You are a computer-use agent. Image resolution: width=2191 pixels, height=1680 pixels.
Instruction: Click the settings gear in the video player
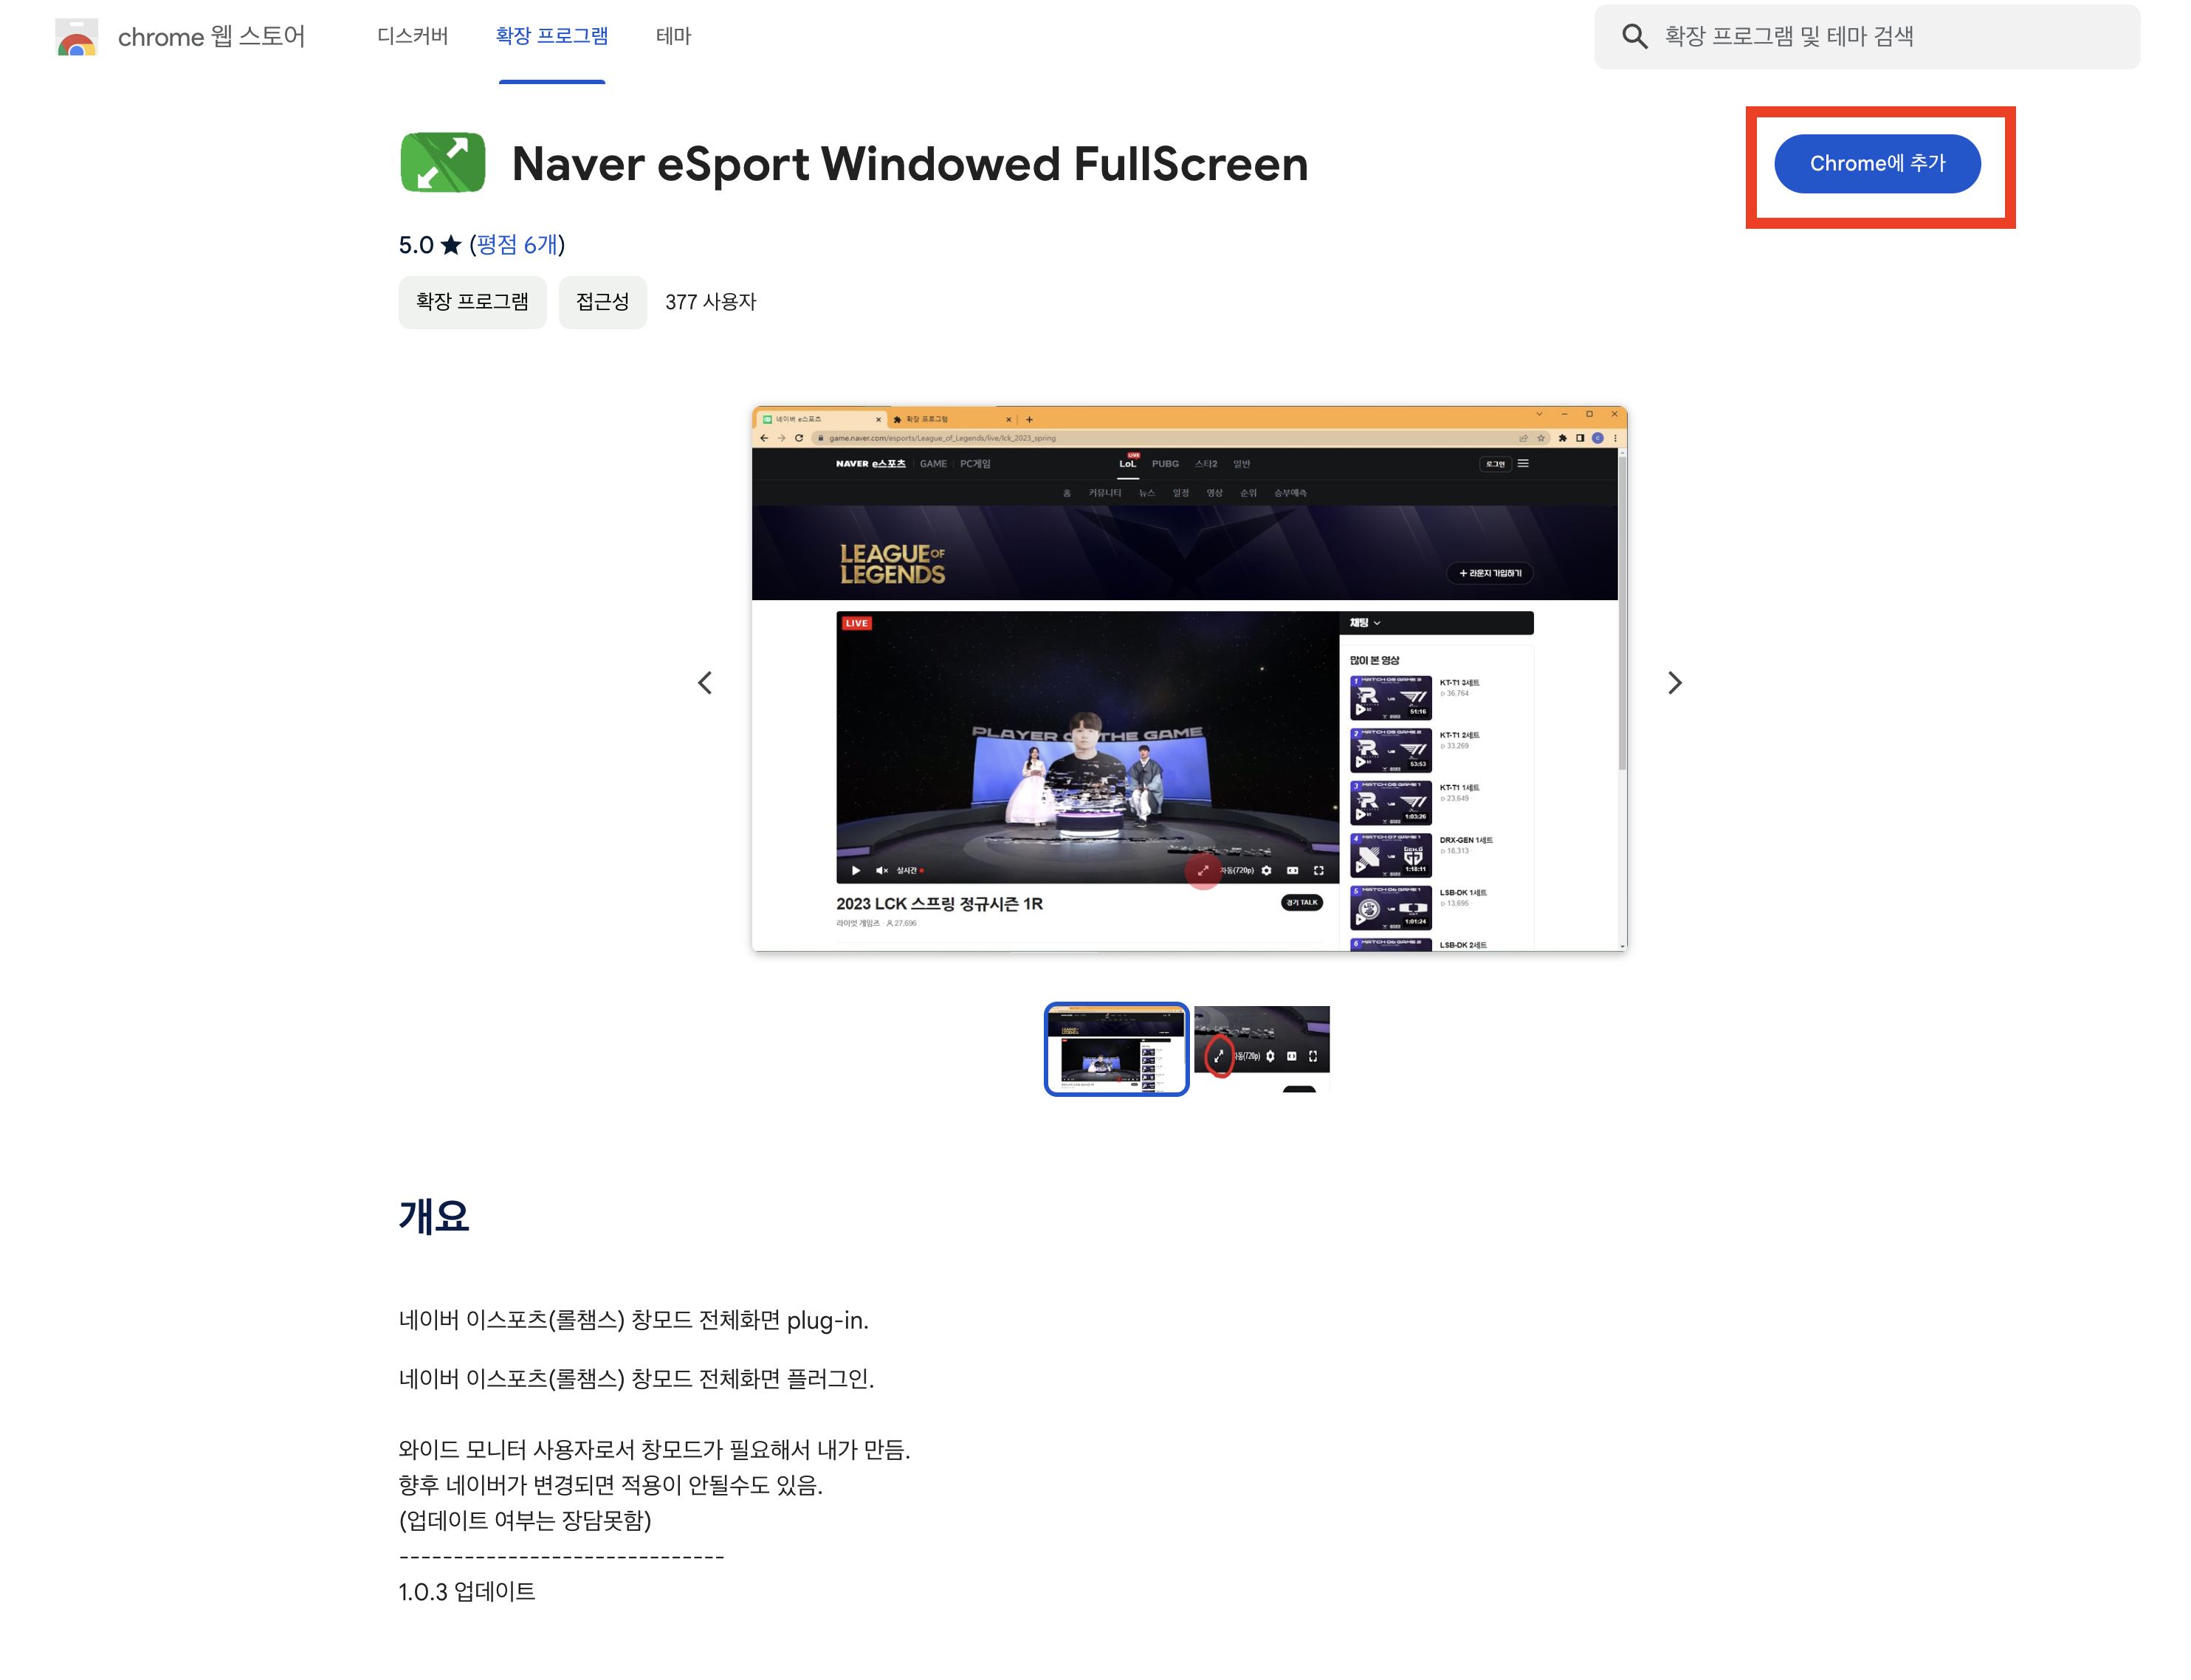[x=1267, y=870]
